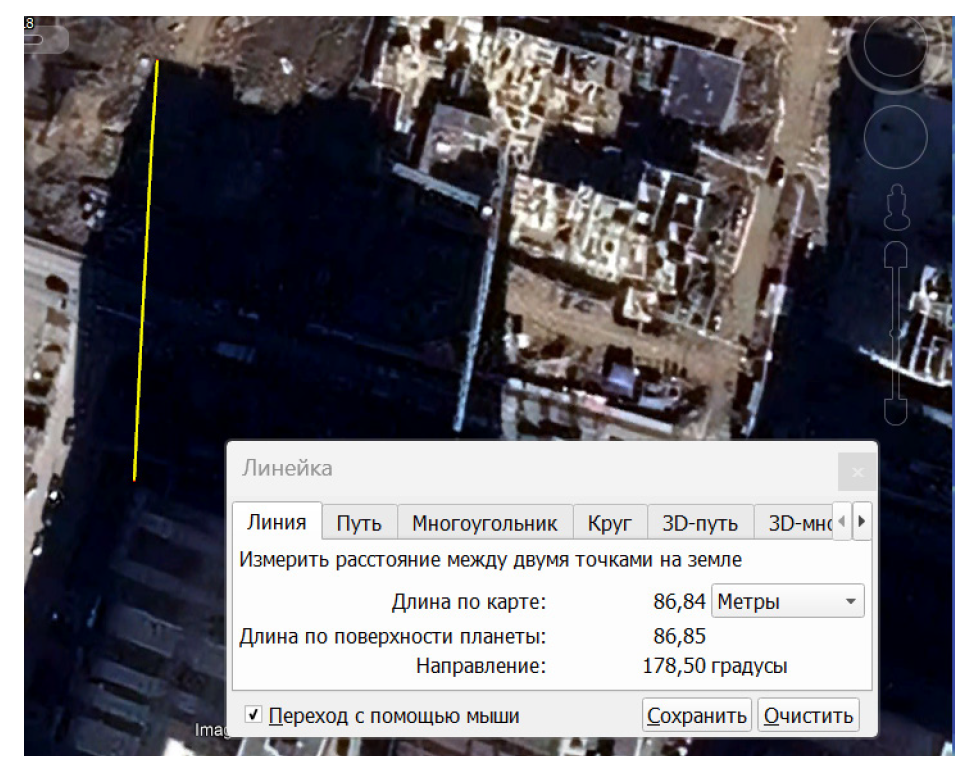Switch to the Путь tab

359,523
